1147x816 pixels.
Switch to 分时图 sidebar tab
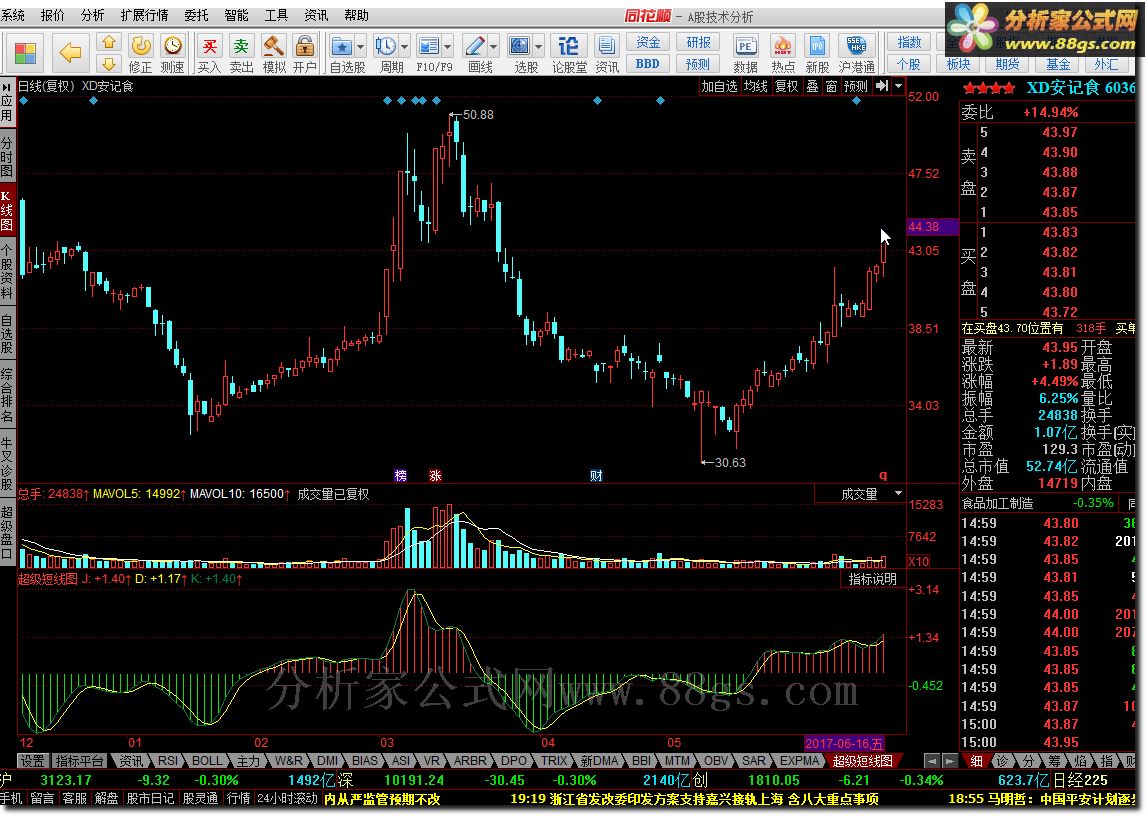tap(7, 156)
